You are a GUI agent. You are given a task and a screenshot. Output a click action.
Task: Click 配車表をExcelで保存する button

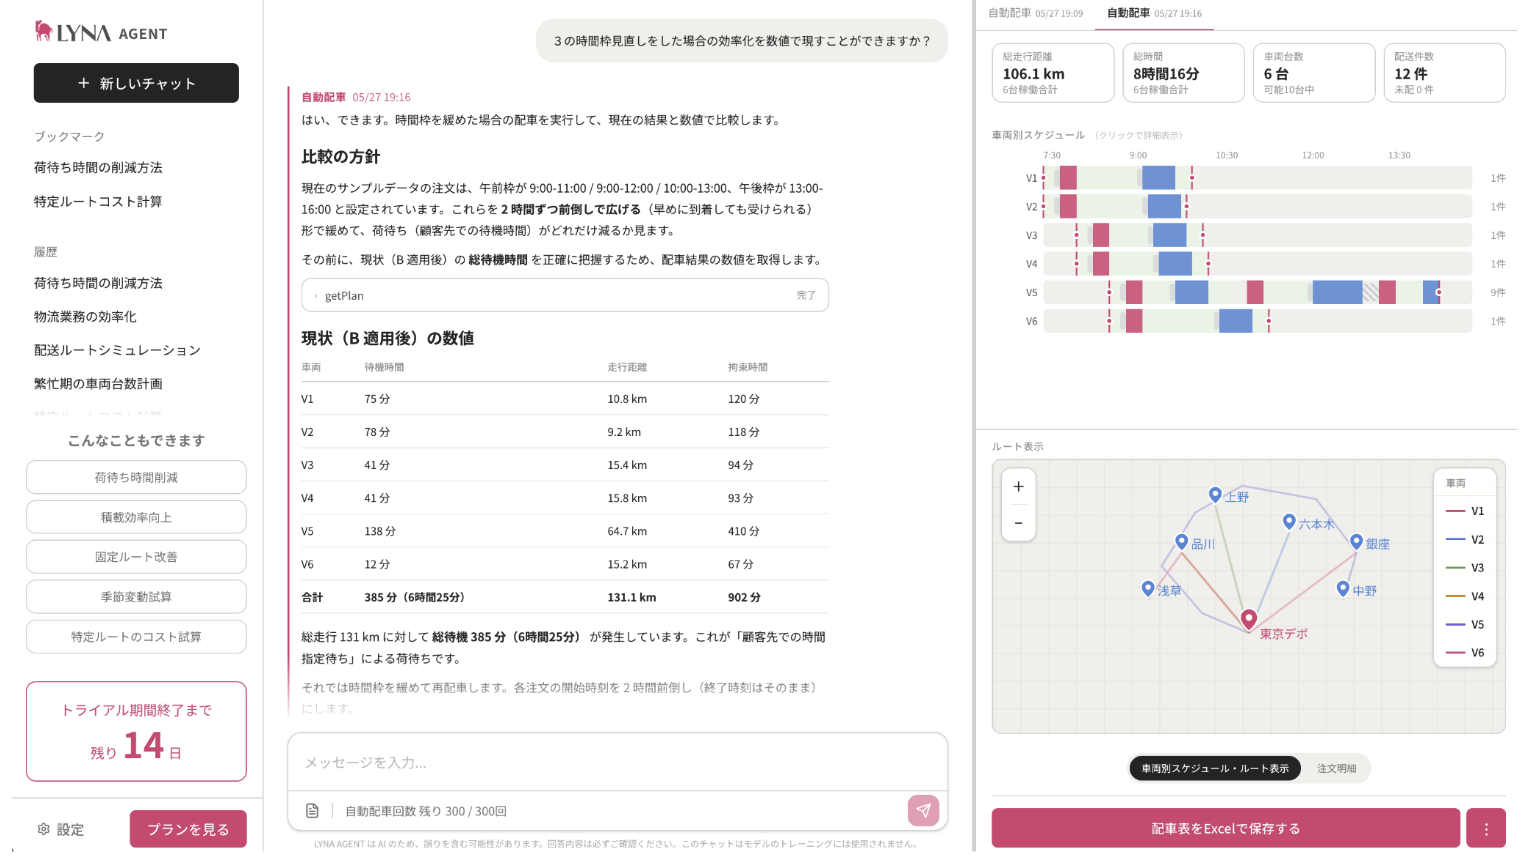1226,829
